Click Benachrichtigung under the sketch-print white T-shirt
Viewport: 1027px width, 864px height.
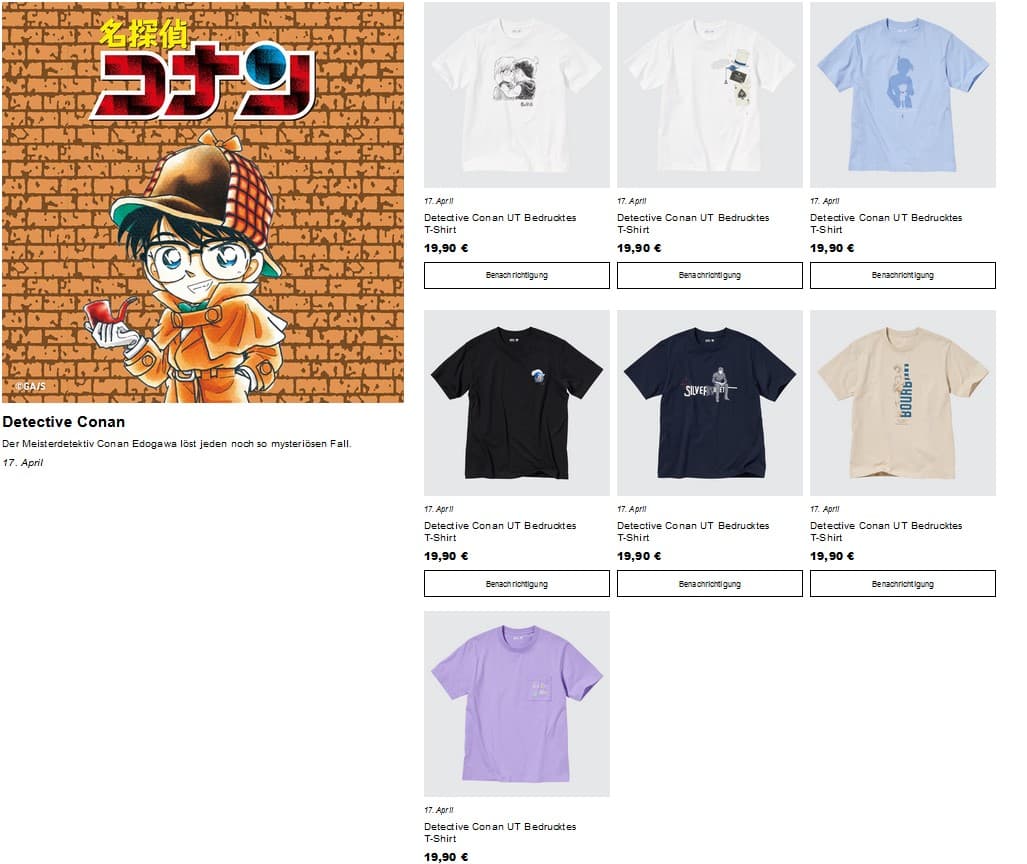pyautogui.click(x=517, y=276)
